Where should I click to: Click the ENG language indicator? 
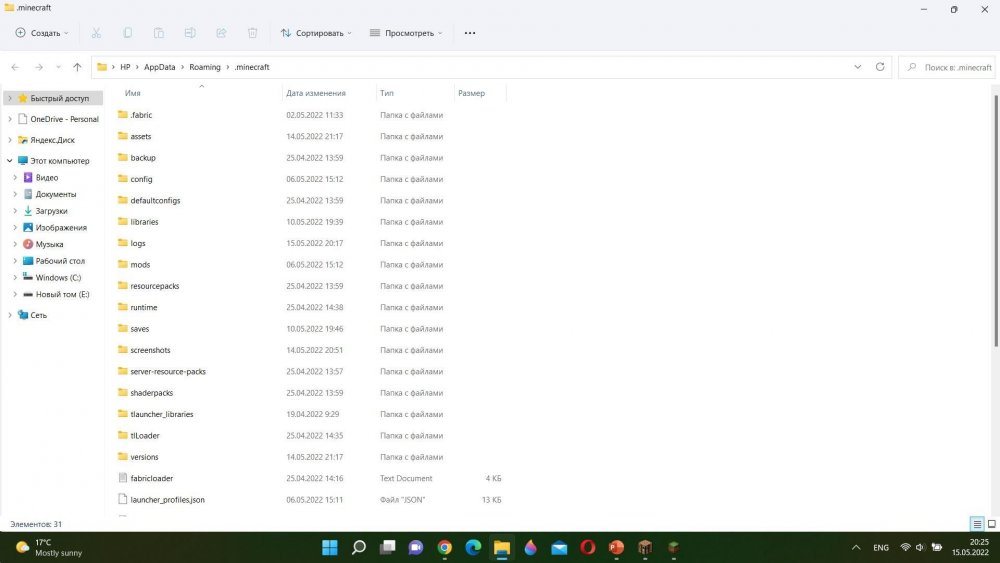click(881, 548)
